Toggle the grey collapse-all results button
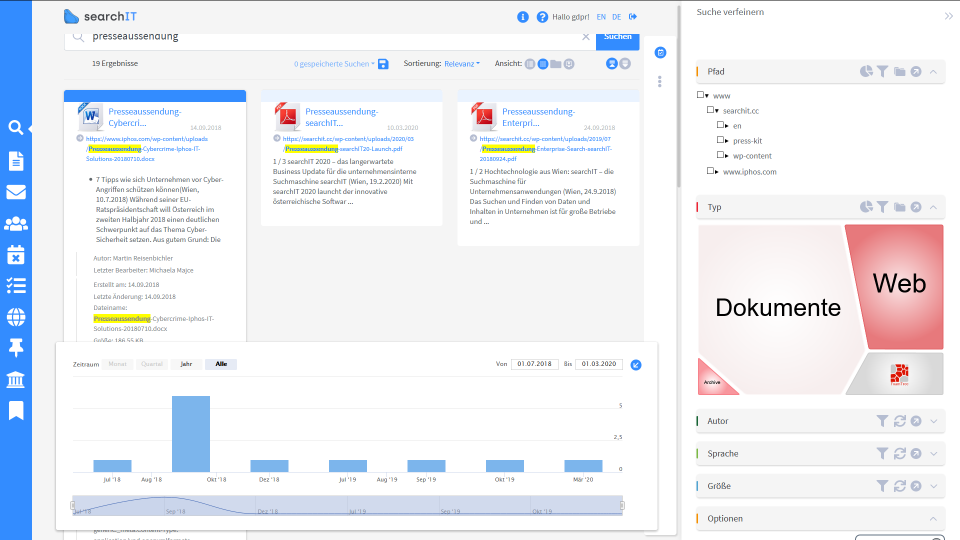 click(x=625, y=64)
